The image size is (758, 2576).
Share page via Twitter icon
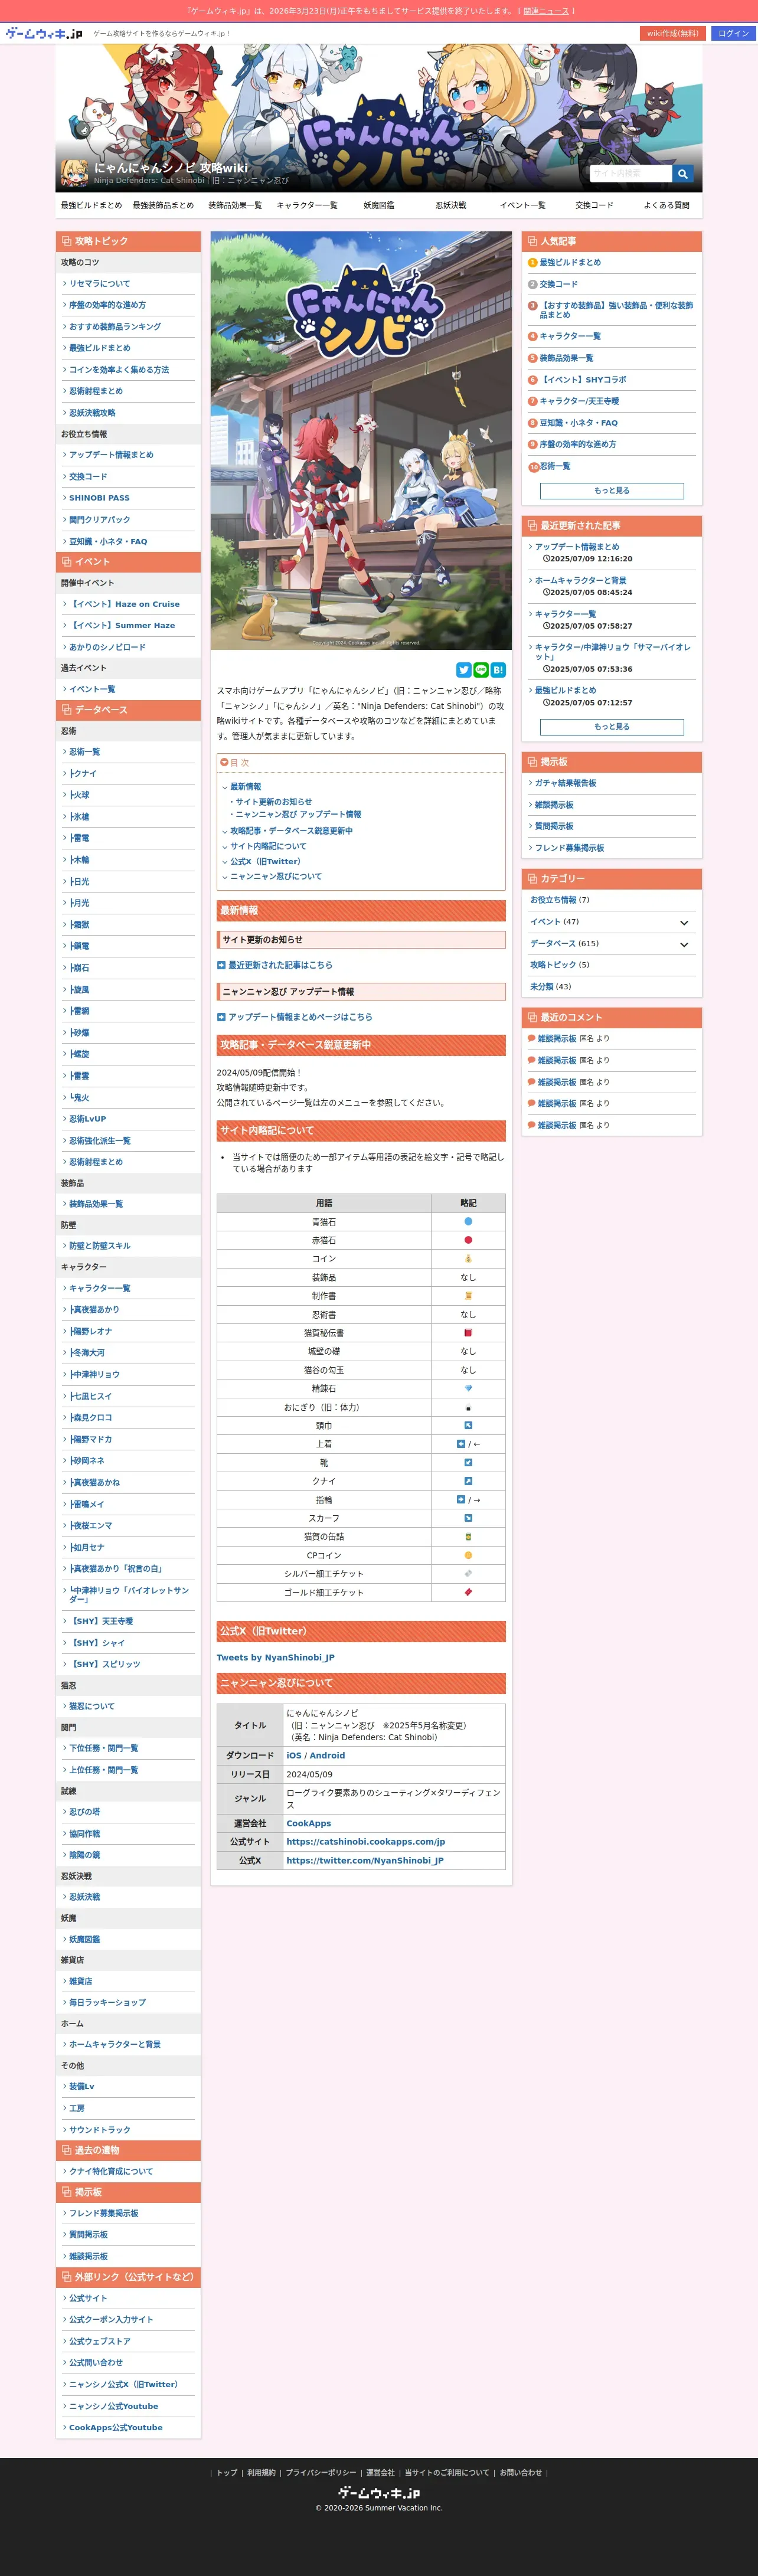(464, 670)
